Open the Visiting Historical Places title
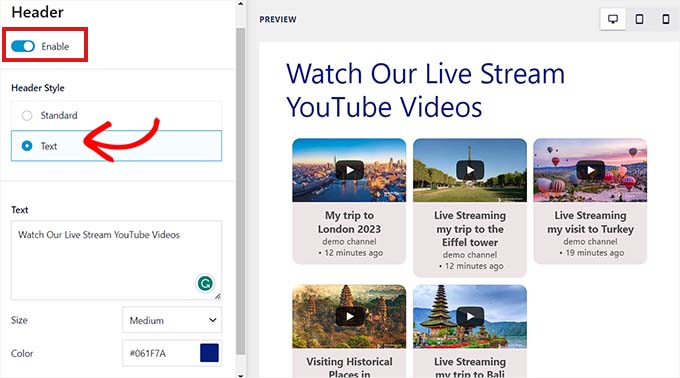Viewport: 680px width, 378px height. point(350,367)
